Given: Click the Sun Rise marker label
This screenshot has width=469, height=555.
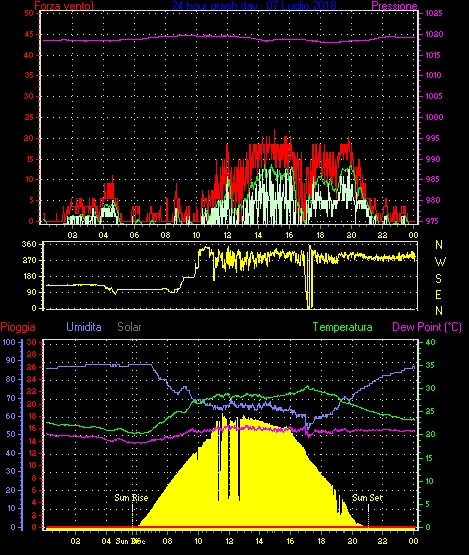Looking at the screenshot, I should click(131, 498).
